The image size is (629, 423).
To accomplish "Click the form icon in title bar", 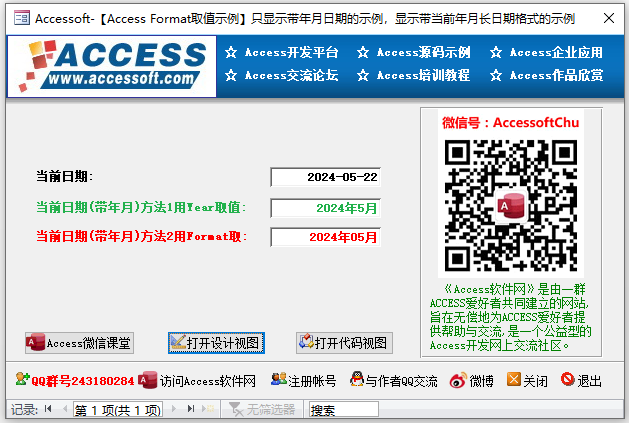I will click(x=22, y=18).
